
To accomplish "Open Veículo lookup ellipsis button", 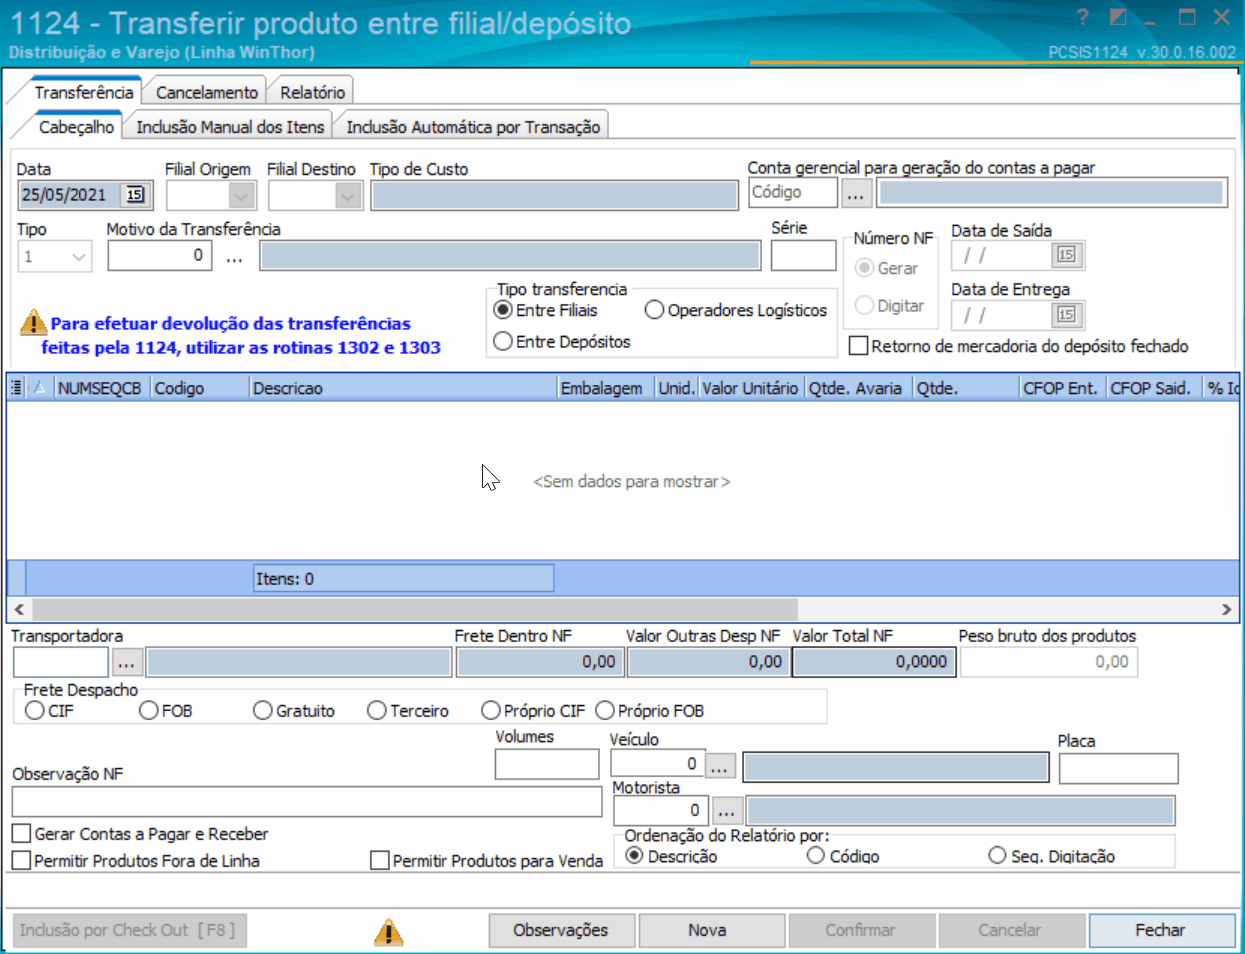I will point(720,766).
